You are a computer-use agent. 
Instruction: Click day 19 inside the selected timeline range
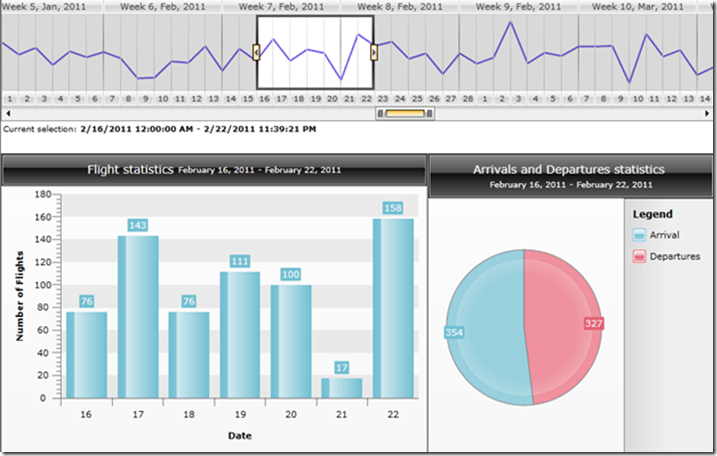click(x=316, y=98)
